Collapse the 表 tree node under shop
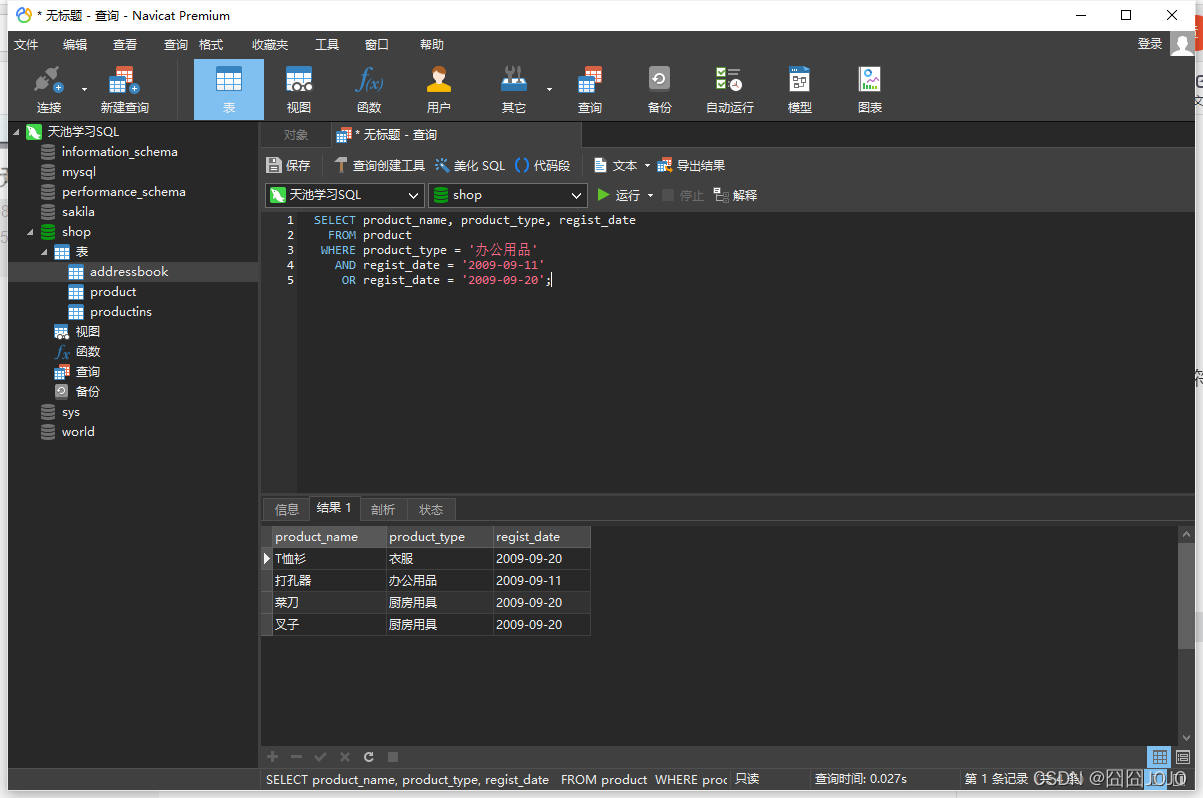 tap(44, 252)
